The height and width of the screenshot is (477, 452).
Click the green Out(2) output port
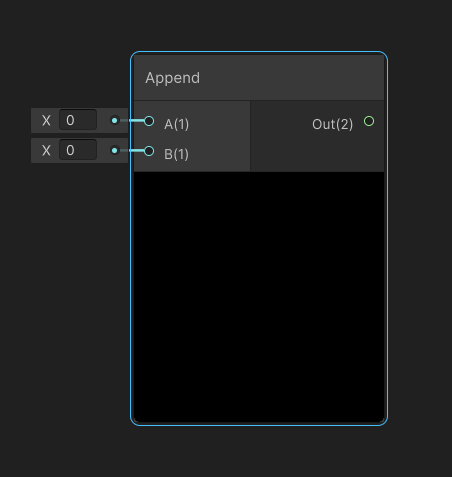click(369, 121)
